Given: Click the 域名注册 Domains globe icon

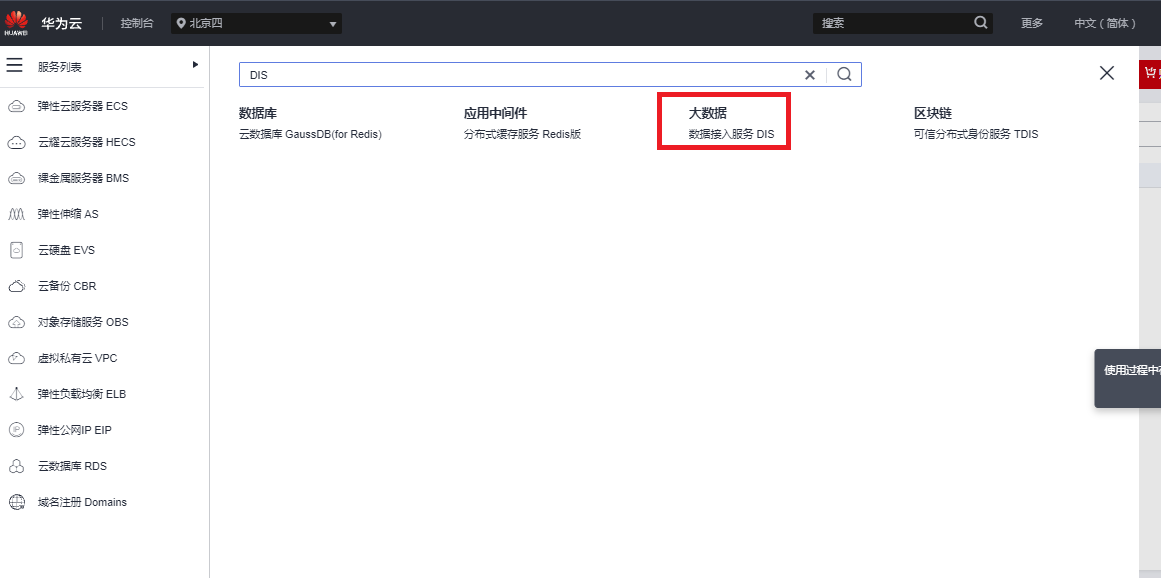Looking at the screenshot, I should 16,502.
